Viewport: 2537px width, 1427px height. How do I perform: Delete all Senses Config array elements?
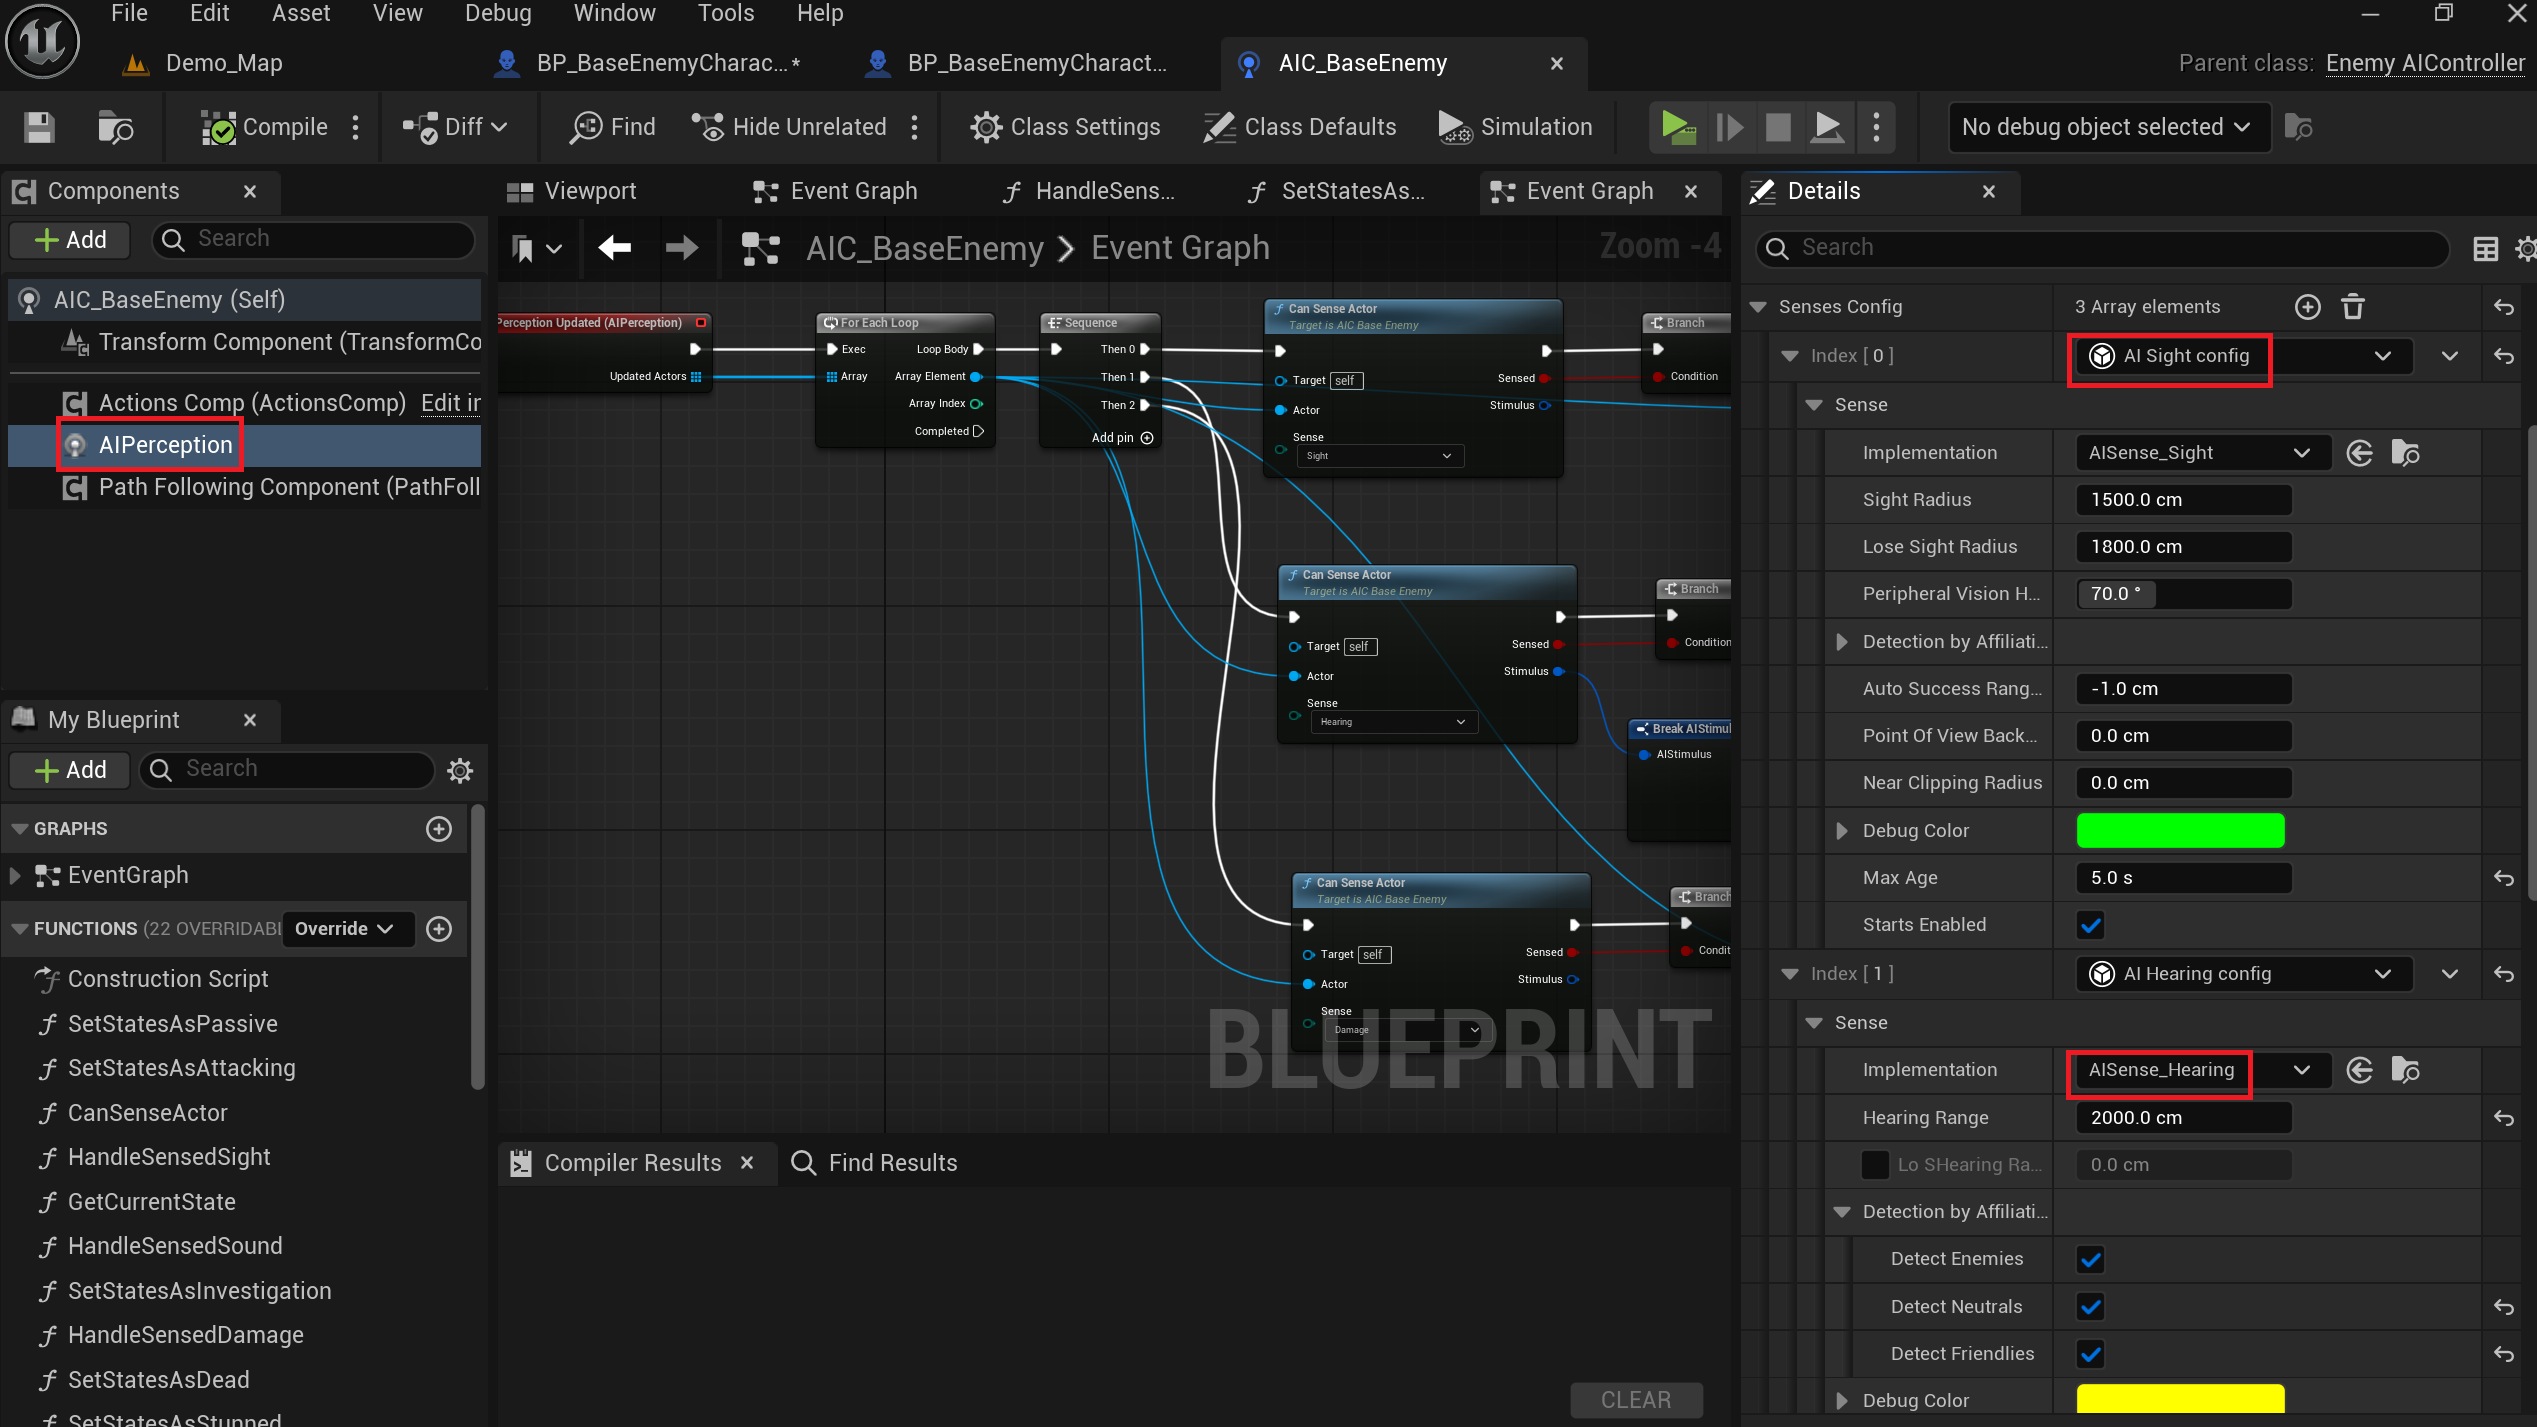pyautogui.click(x=2353, y=307)
